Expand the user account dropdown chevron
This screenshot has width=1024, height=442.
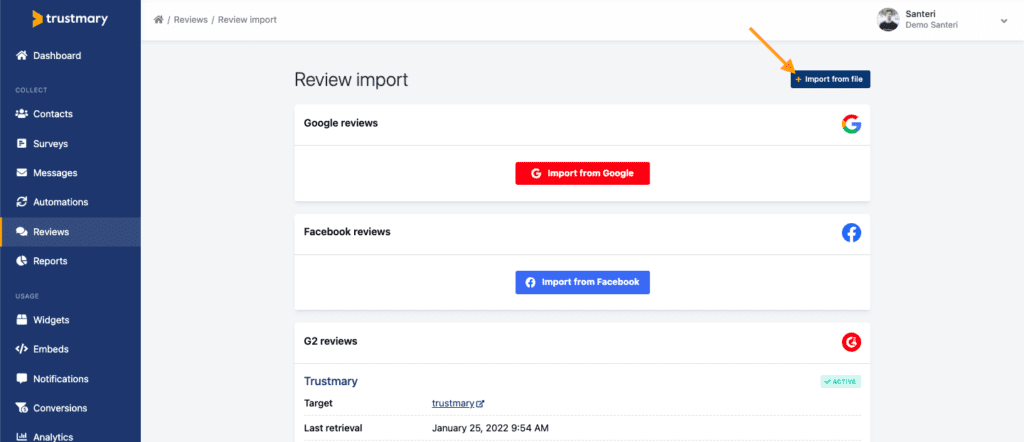(1004, 21)
